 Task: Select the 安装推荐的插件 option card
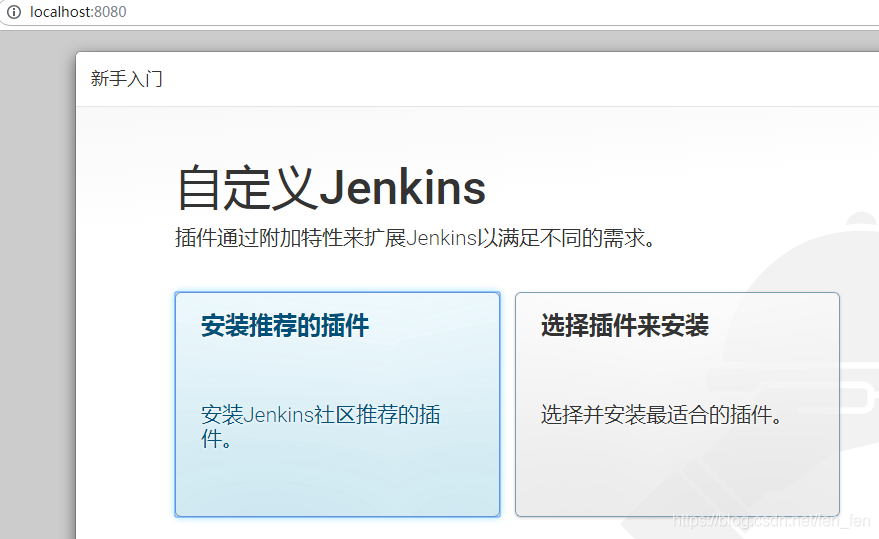pyautogui.click(x=337, y=404)
